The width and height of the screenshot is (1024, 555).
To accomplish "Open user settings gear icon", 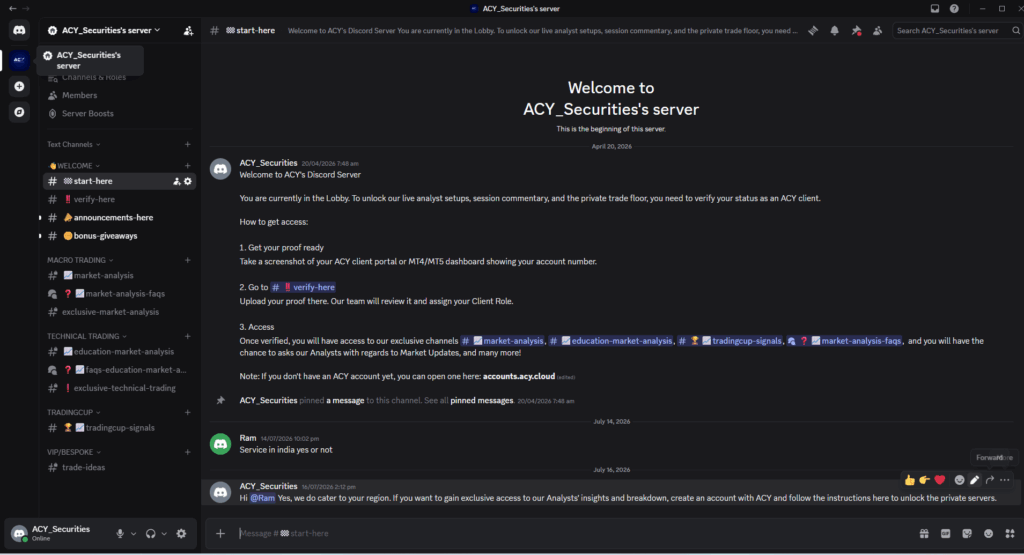I will [x=182, y=533].
